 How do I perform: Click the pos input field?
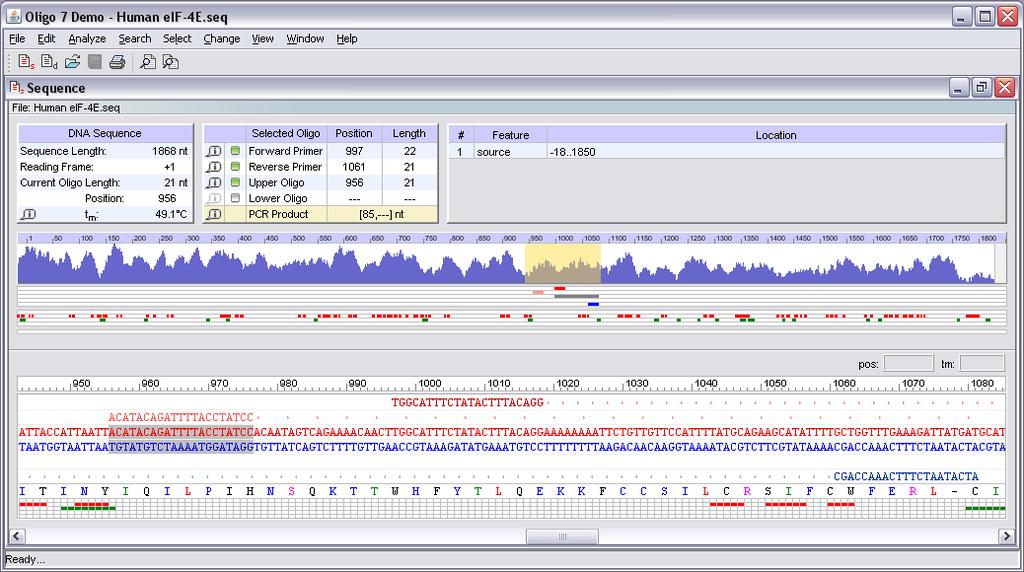click(908, 364)
